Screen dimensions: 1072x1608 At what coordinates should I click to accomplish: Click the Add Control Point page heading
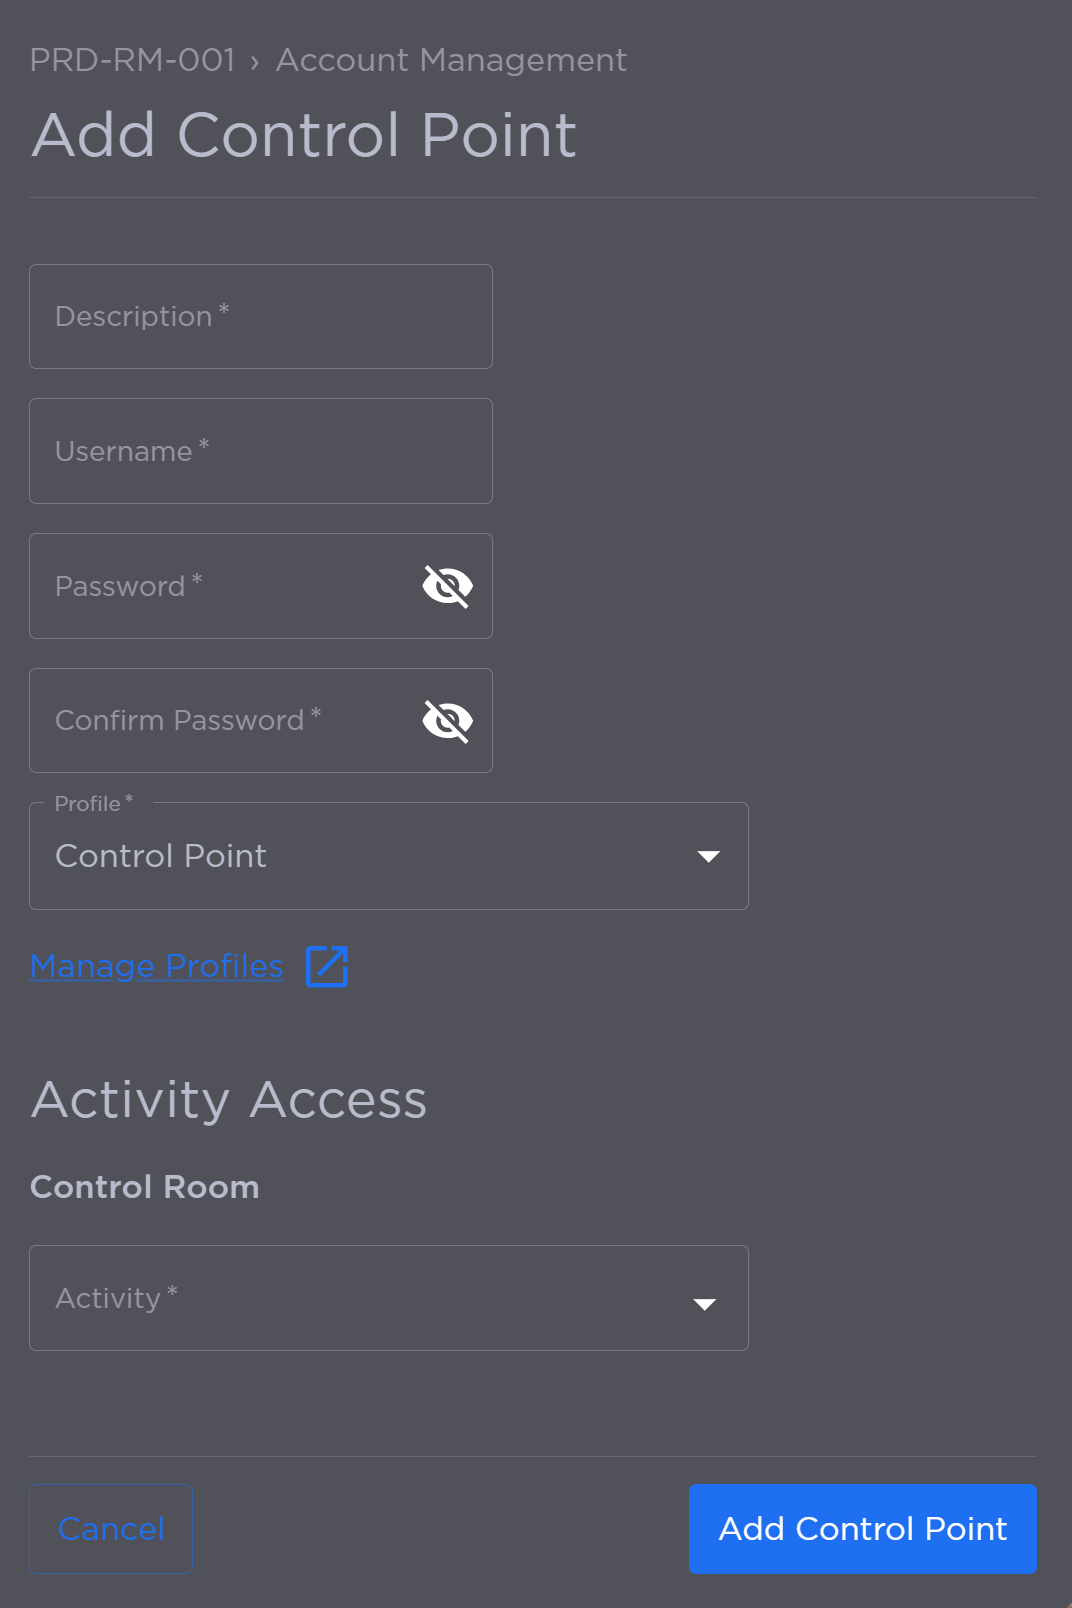304,135
